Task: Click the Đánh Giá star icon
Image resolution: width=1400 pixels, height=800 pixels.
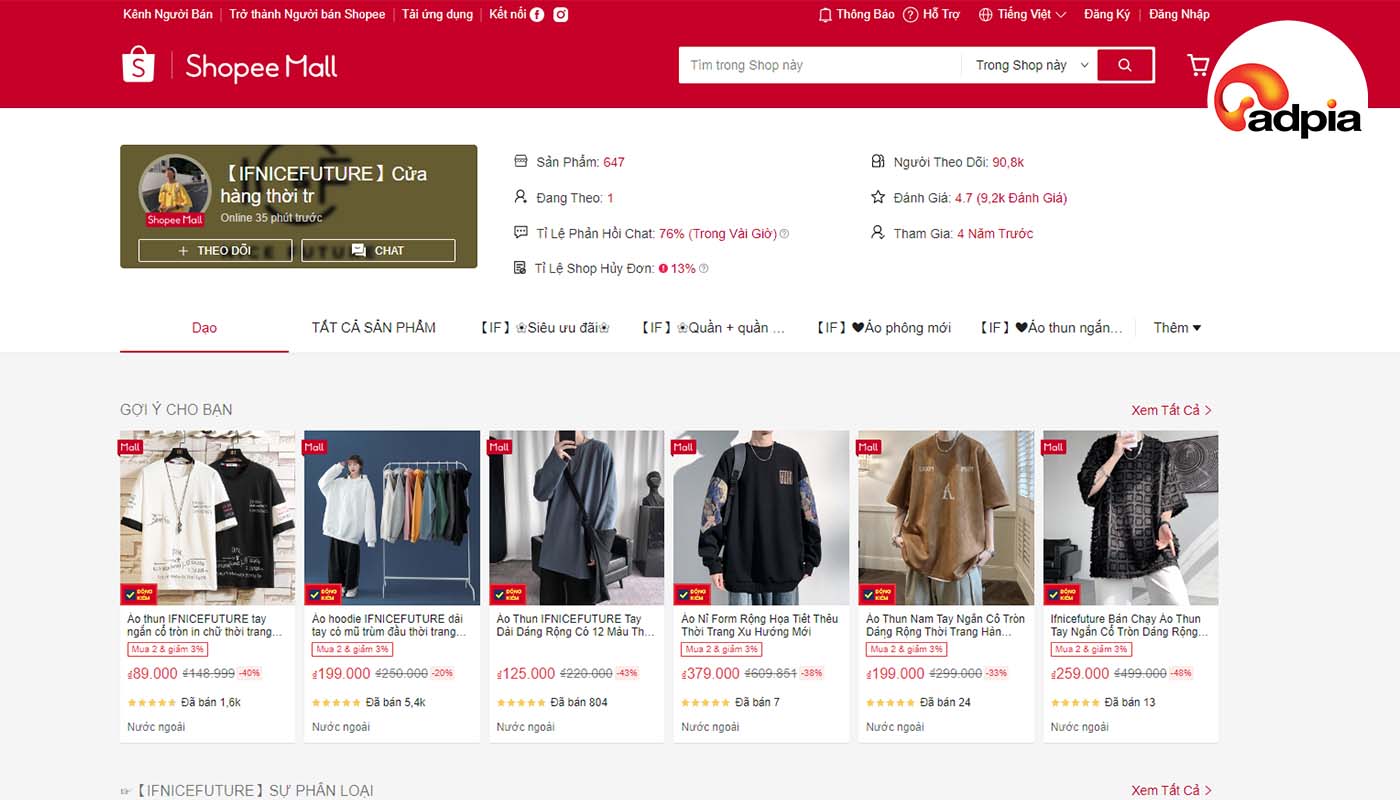Action: (x=878, y=197)
